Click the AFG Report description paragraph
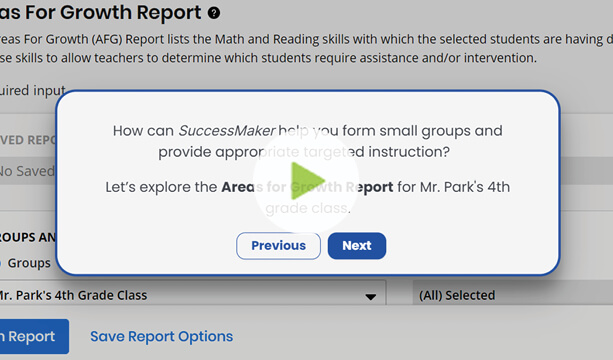 [306, 48]
